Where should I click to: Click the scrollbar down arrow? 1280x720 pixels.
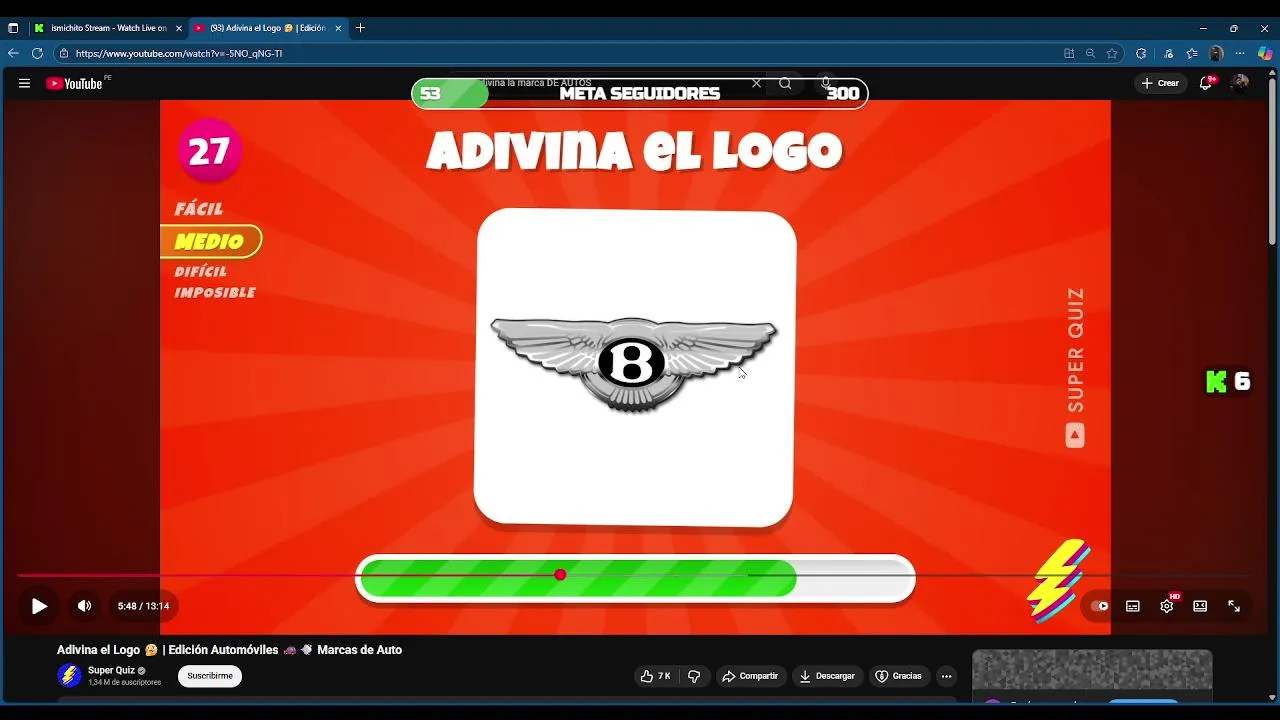(x=1272, y=697)
